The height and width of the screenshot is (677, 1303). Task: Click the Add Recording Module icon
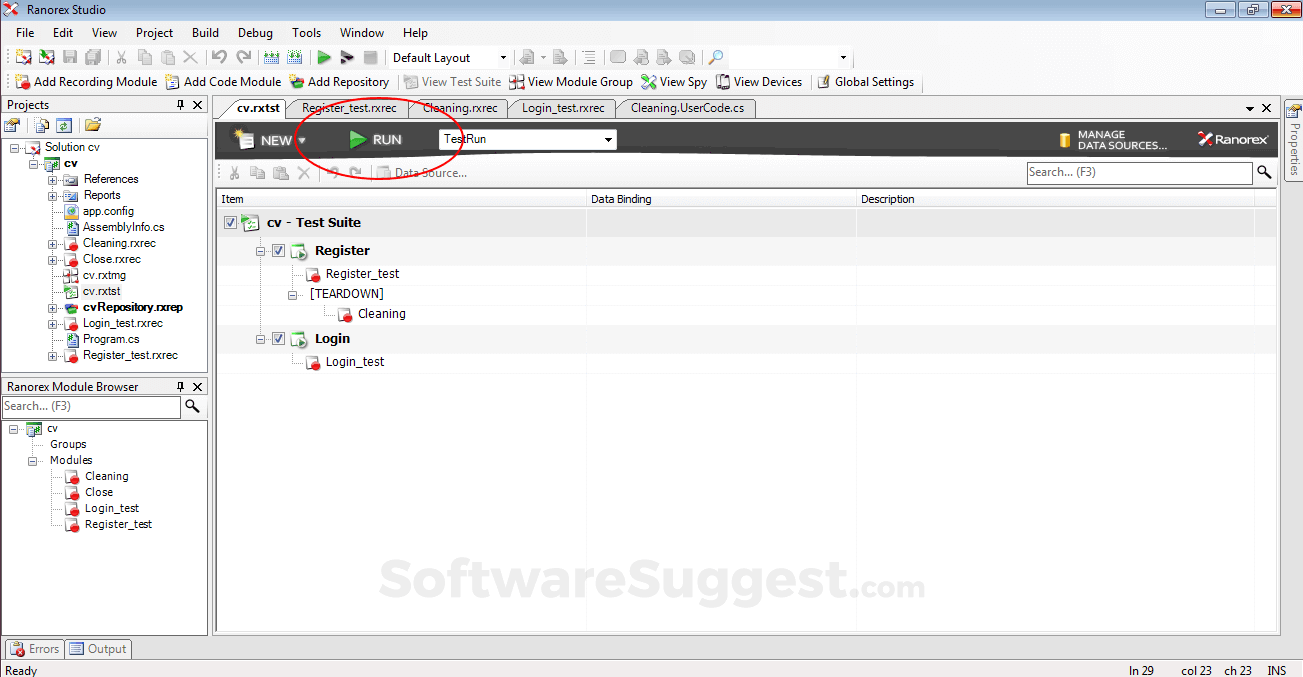coord(24,82)
